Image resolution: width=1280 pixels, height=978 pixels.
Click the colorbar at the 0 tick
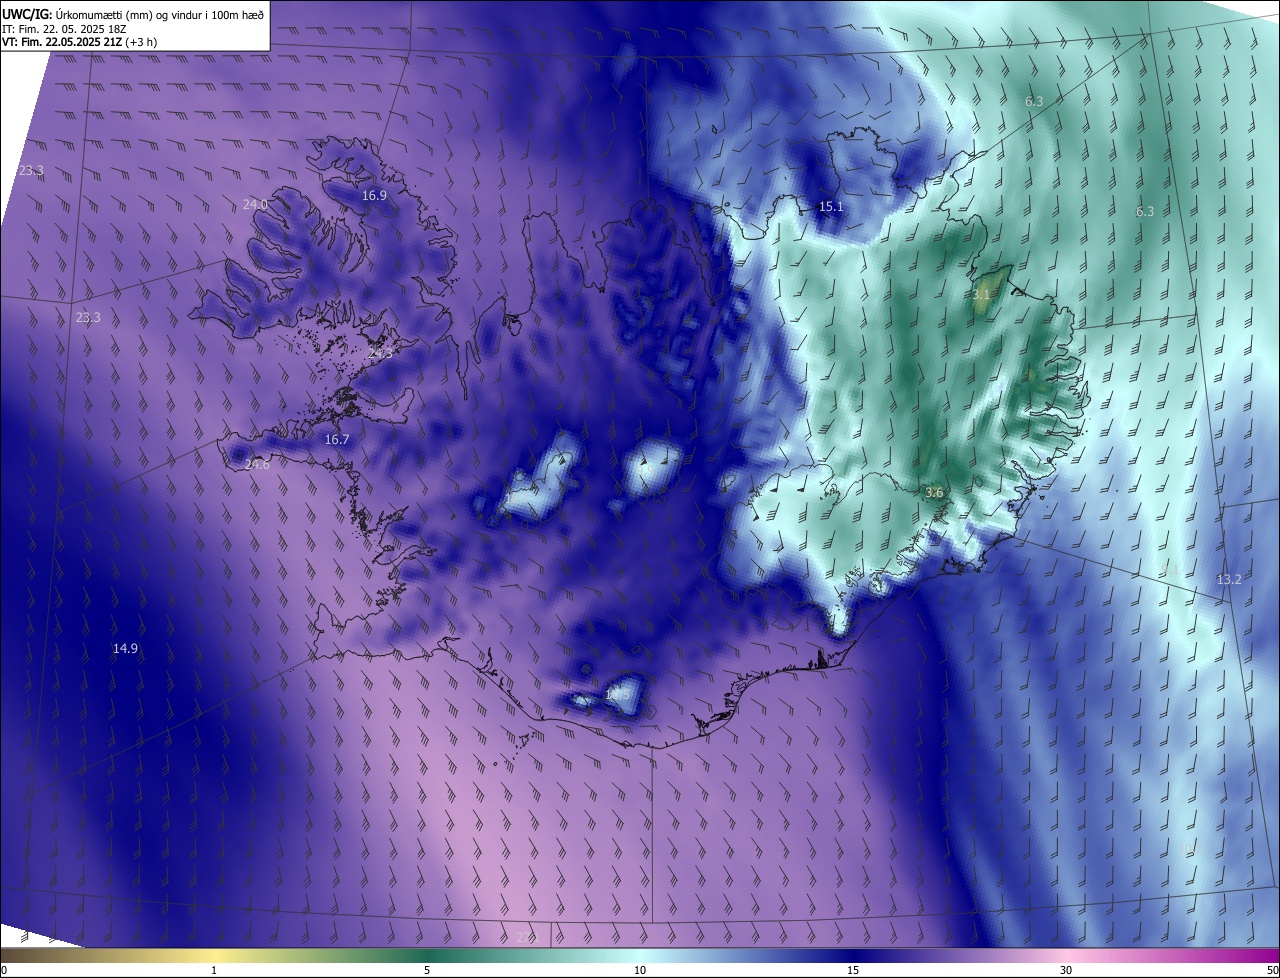pos(3,970)
